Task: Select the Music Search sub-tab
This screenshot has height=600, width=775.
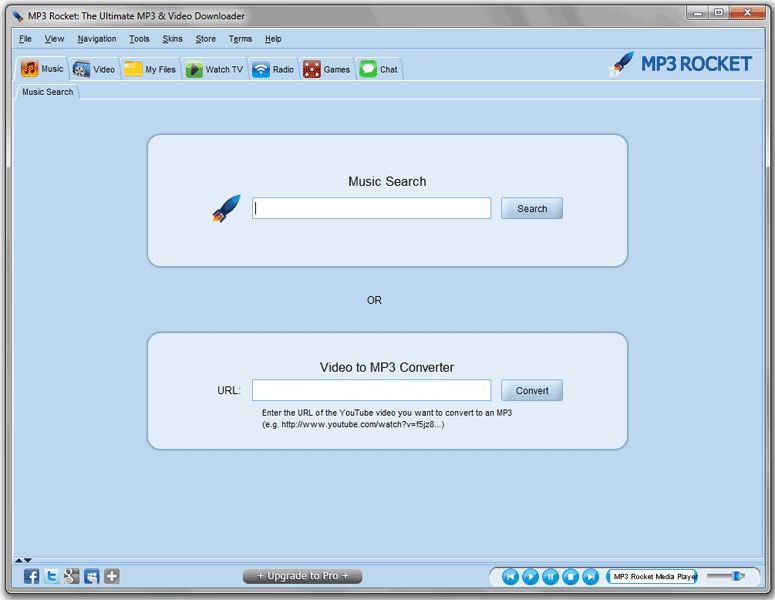Action: click(x=47, y=92)
